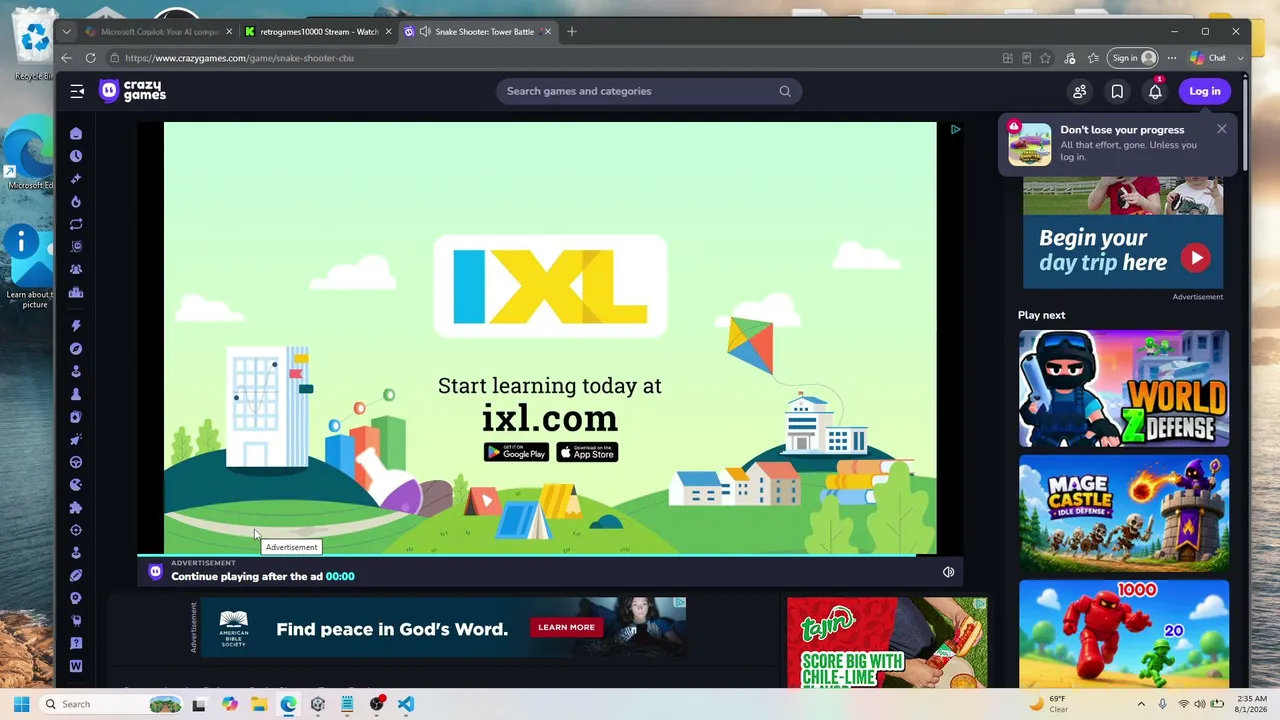Viewport: 1280px width, 720px height.
Task: Open the puzzle piece category in sidebar
Action: tap(76, 507)
